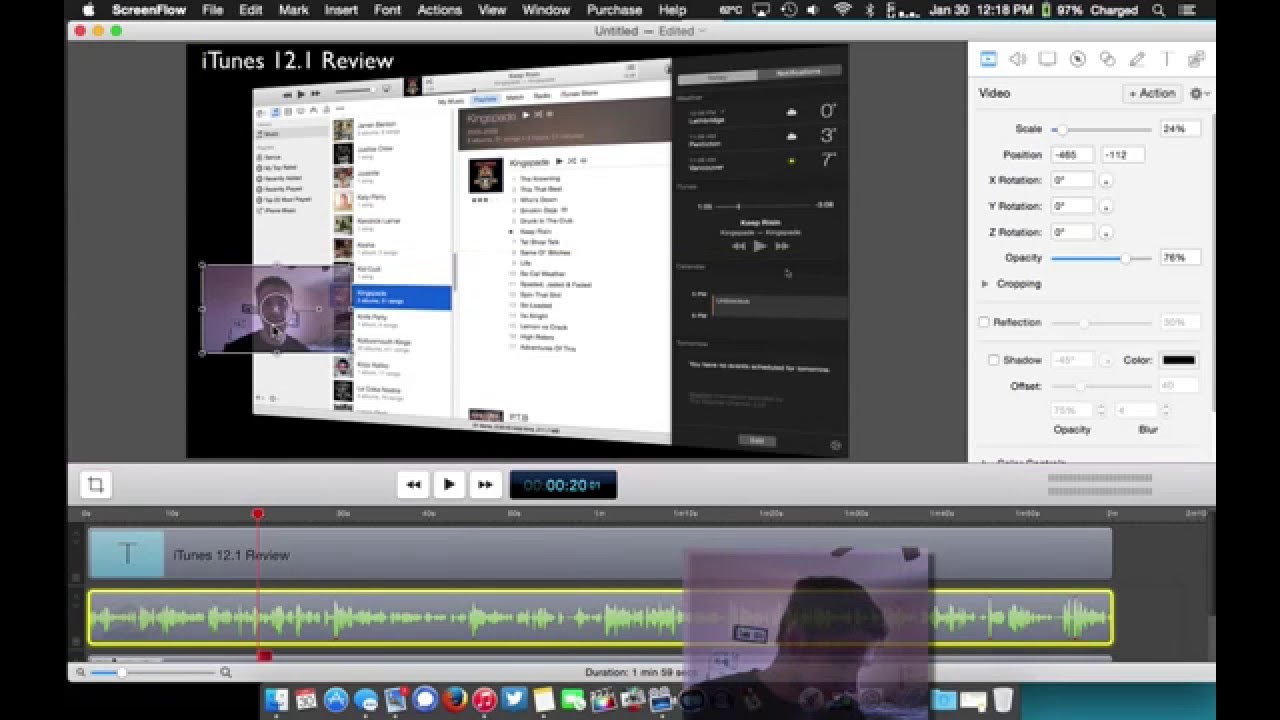Open the Insert menu
The width and height of the screenshot is (1280, 720).
(341, 10)
